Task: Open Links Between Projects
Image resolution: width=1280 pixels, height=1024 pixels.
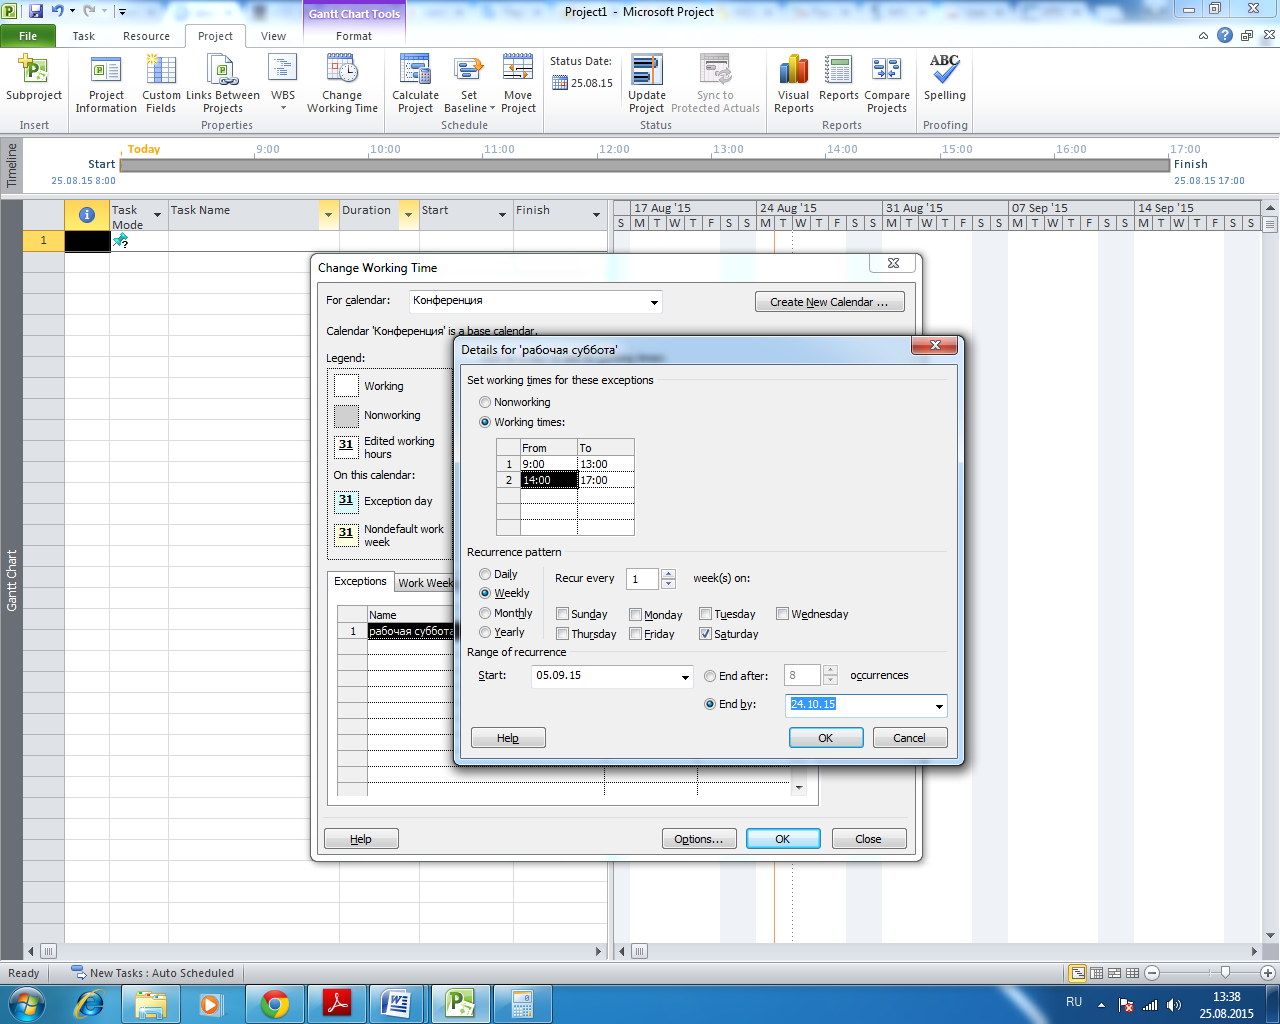Action: [x=223, y=84]
